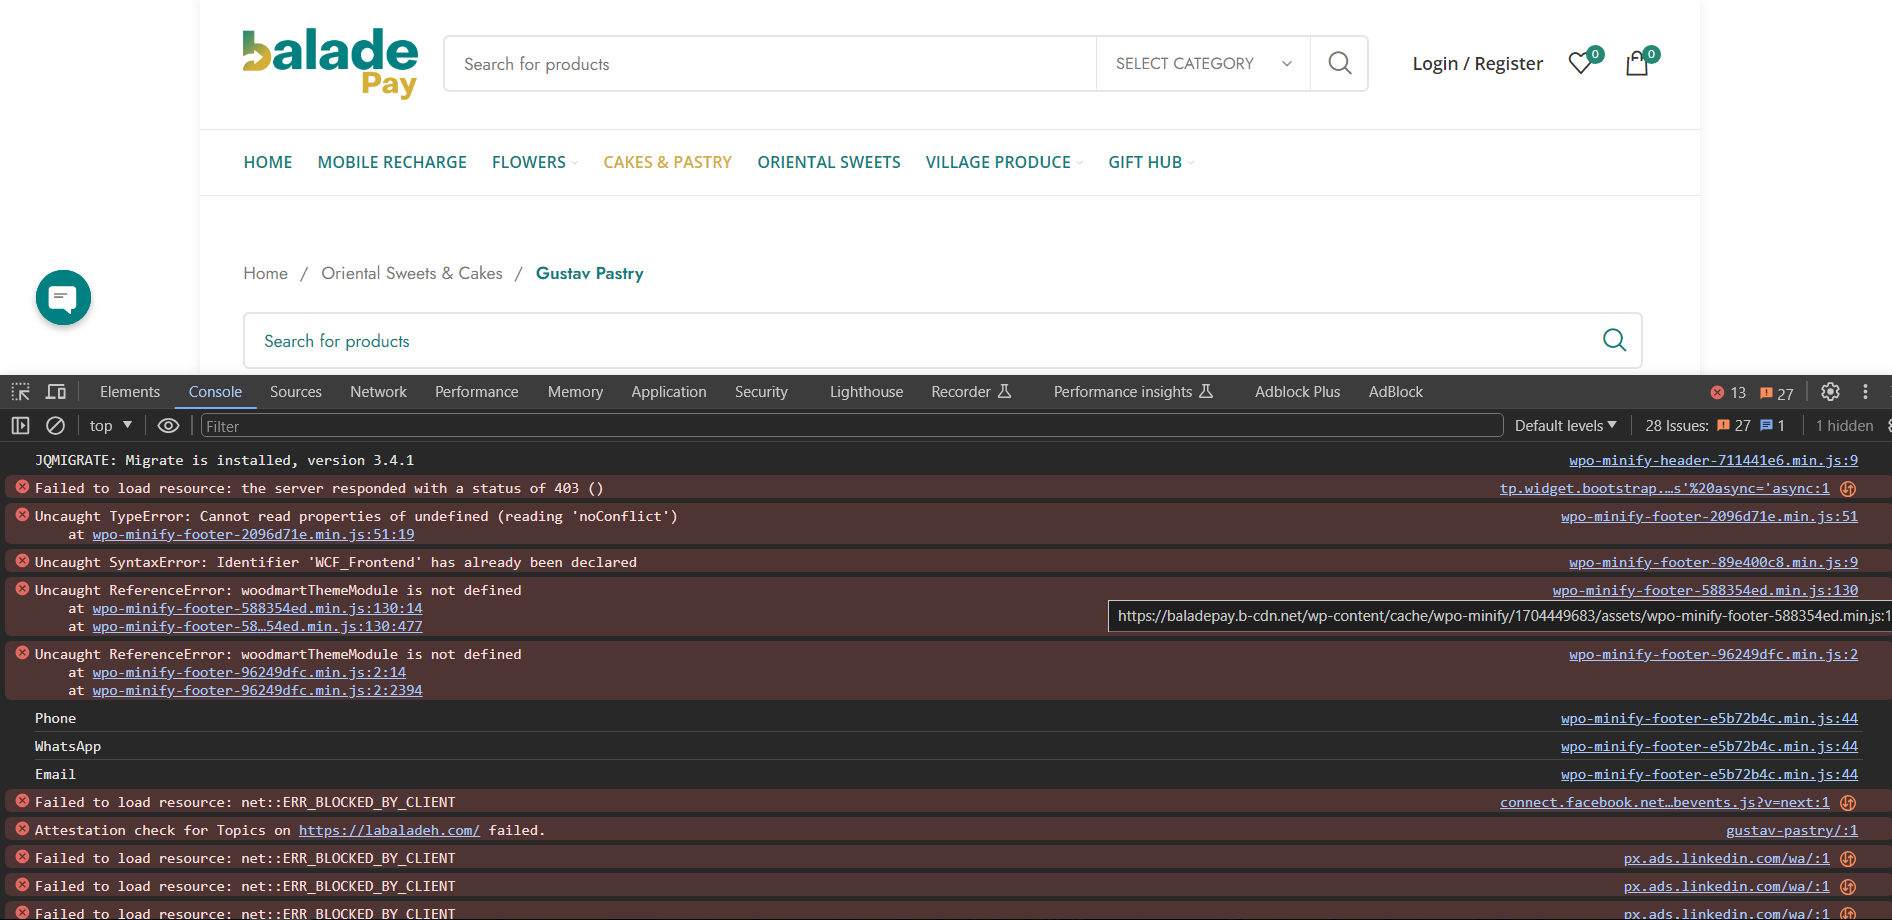Open the top JavaScript context dropdown
Screen dimensions: 1892x920
click(111, 426)
